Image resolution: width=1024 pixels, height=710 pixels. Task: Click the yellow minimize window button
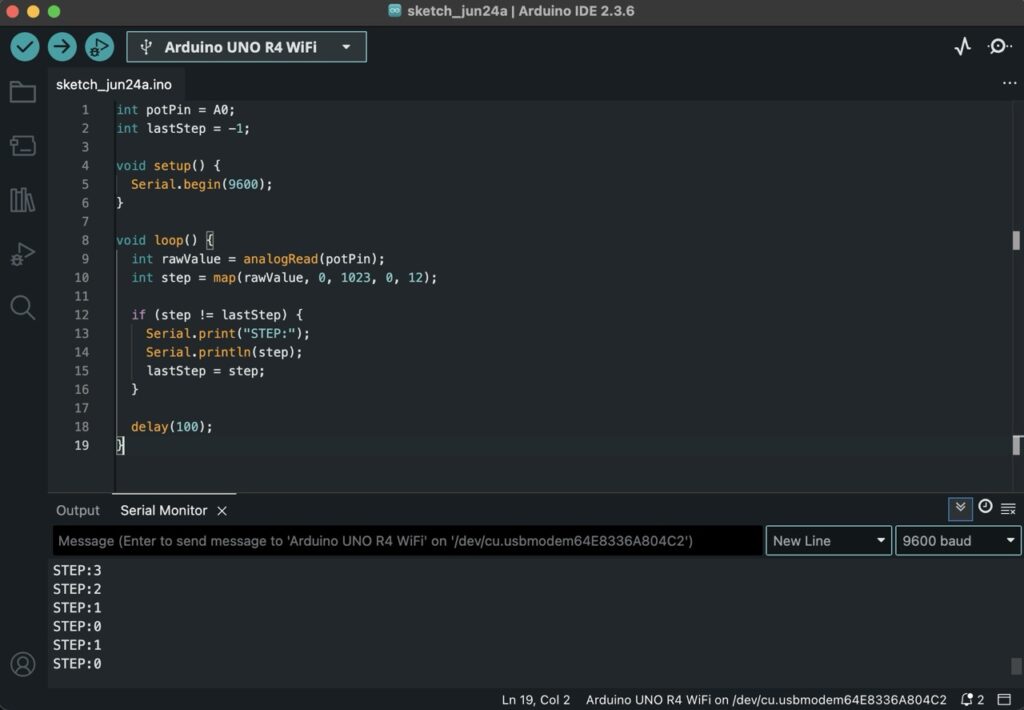(x=33, y=11)
